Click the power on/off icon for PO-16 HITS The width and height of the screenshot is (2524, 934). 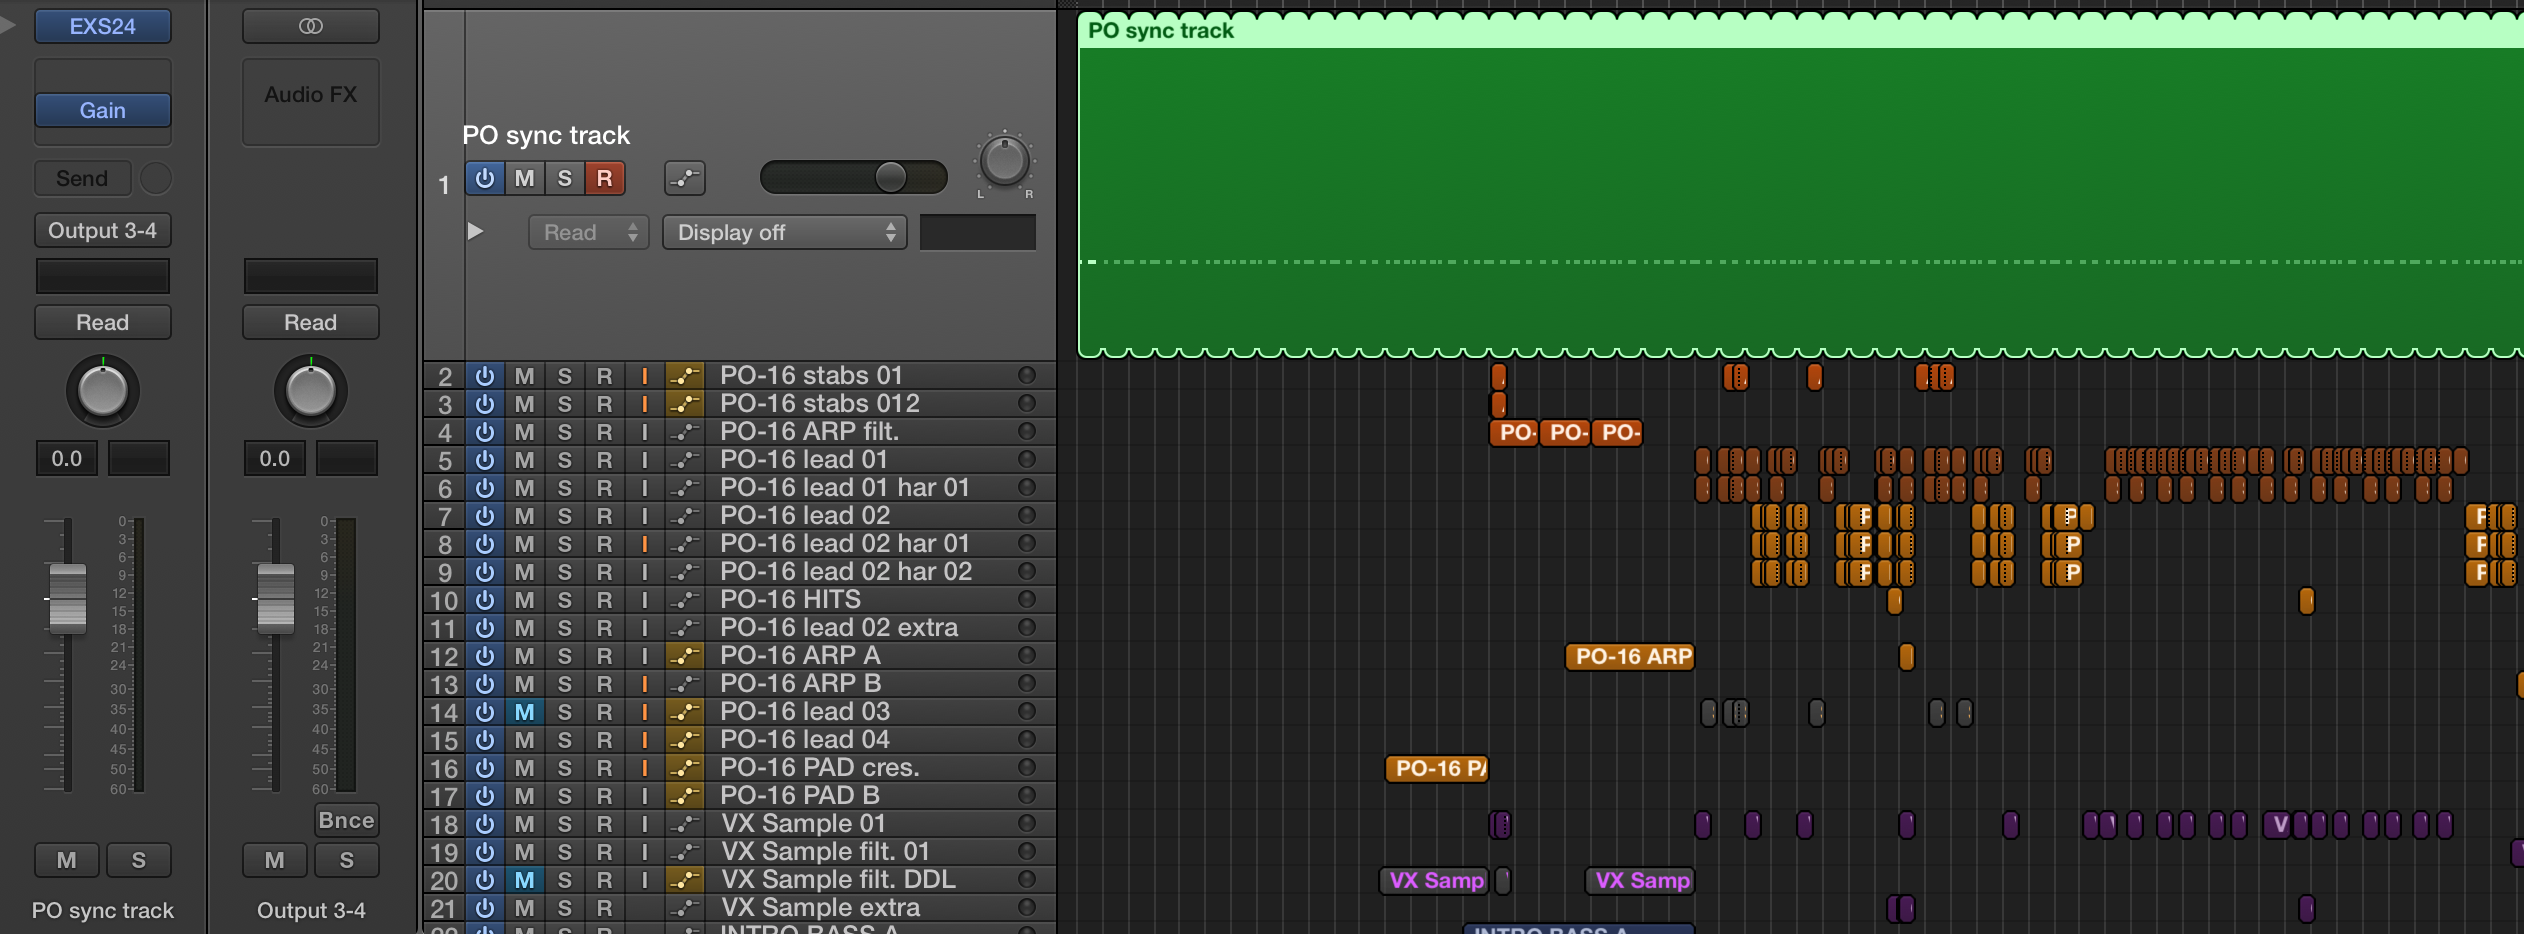tap(486, 599)
